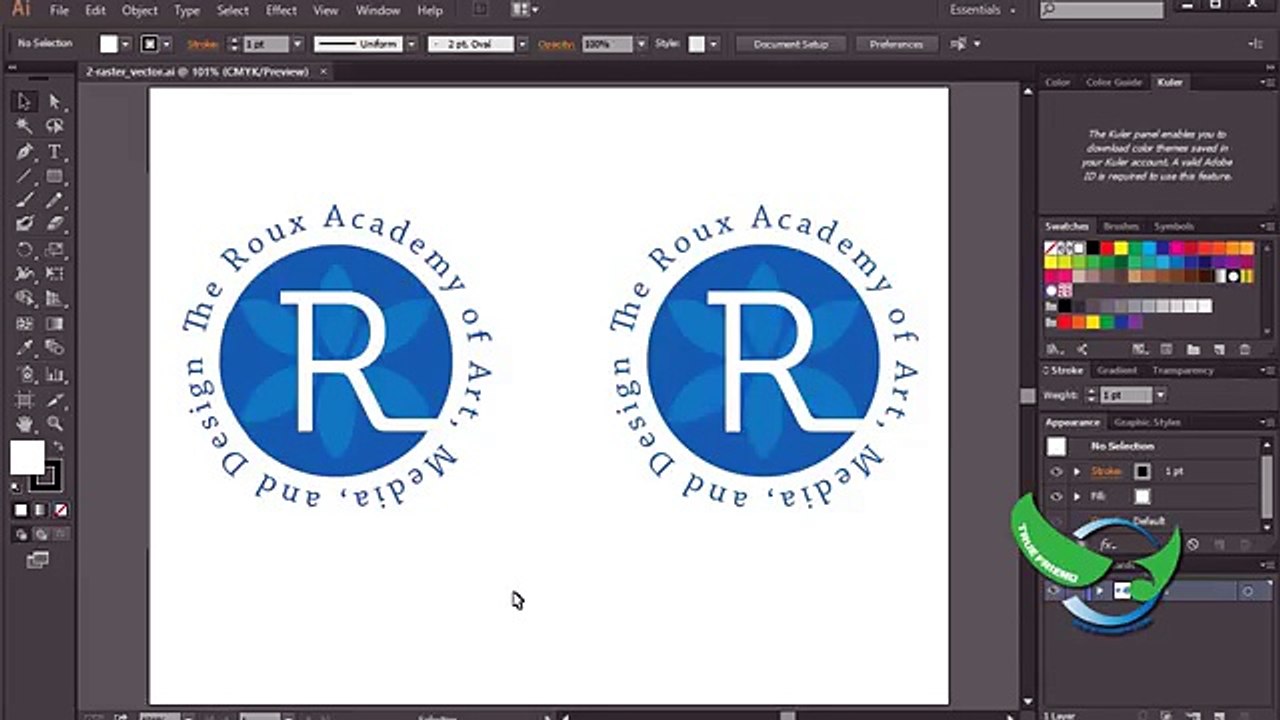Screen dimensions: 1280x720
Task: Select the Symbol Sprayer tool
Action: 25,375
